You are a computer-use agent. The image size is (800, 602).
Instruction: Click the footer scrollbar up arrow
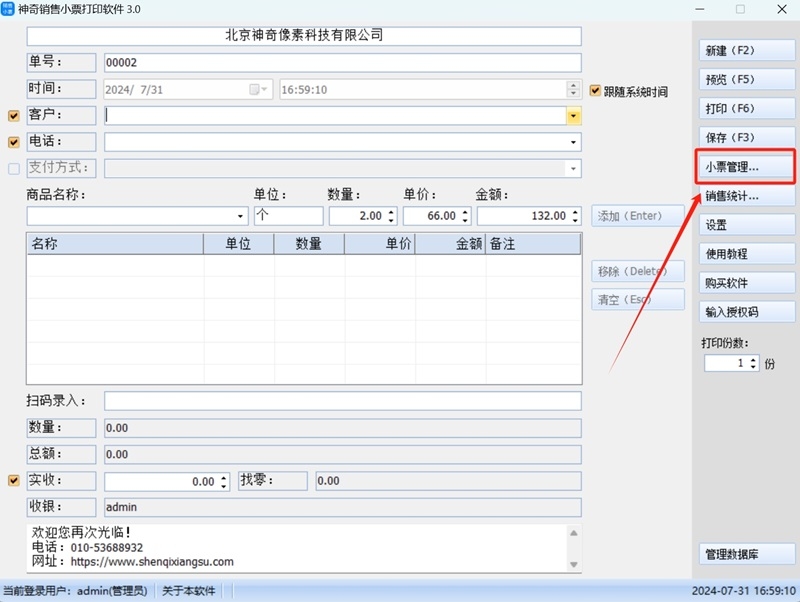(x=573, y=533)
